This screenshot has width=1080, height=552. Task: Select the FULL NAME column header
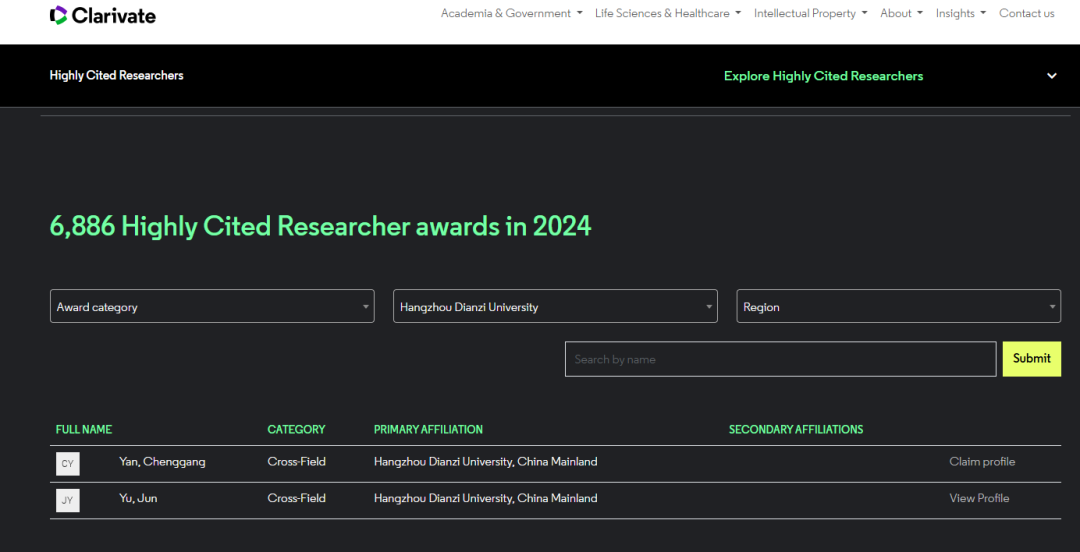tap(83, 429)
